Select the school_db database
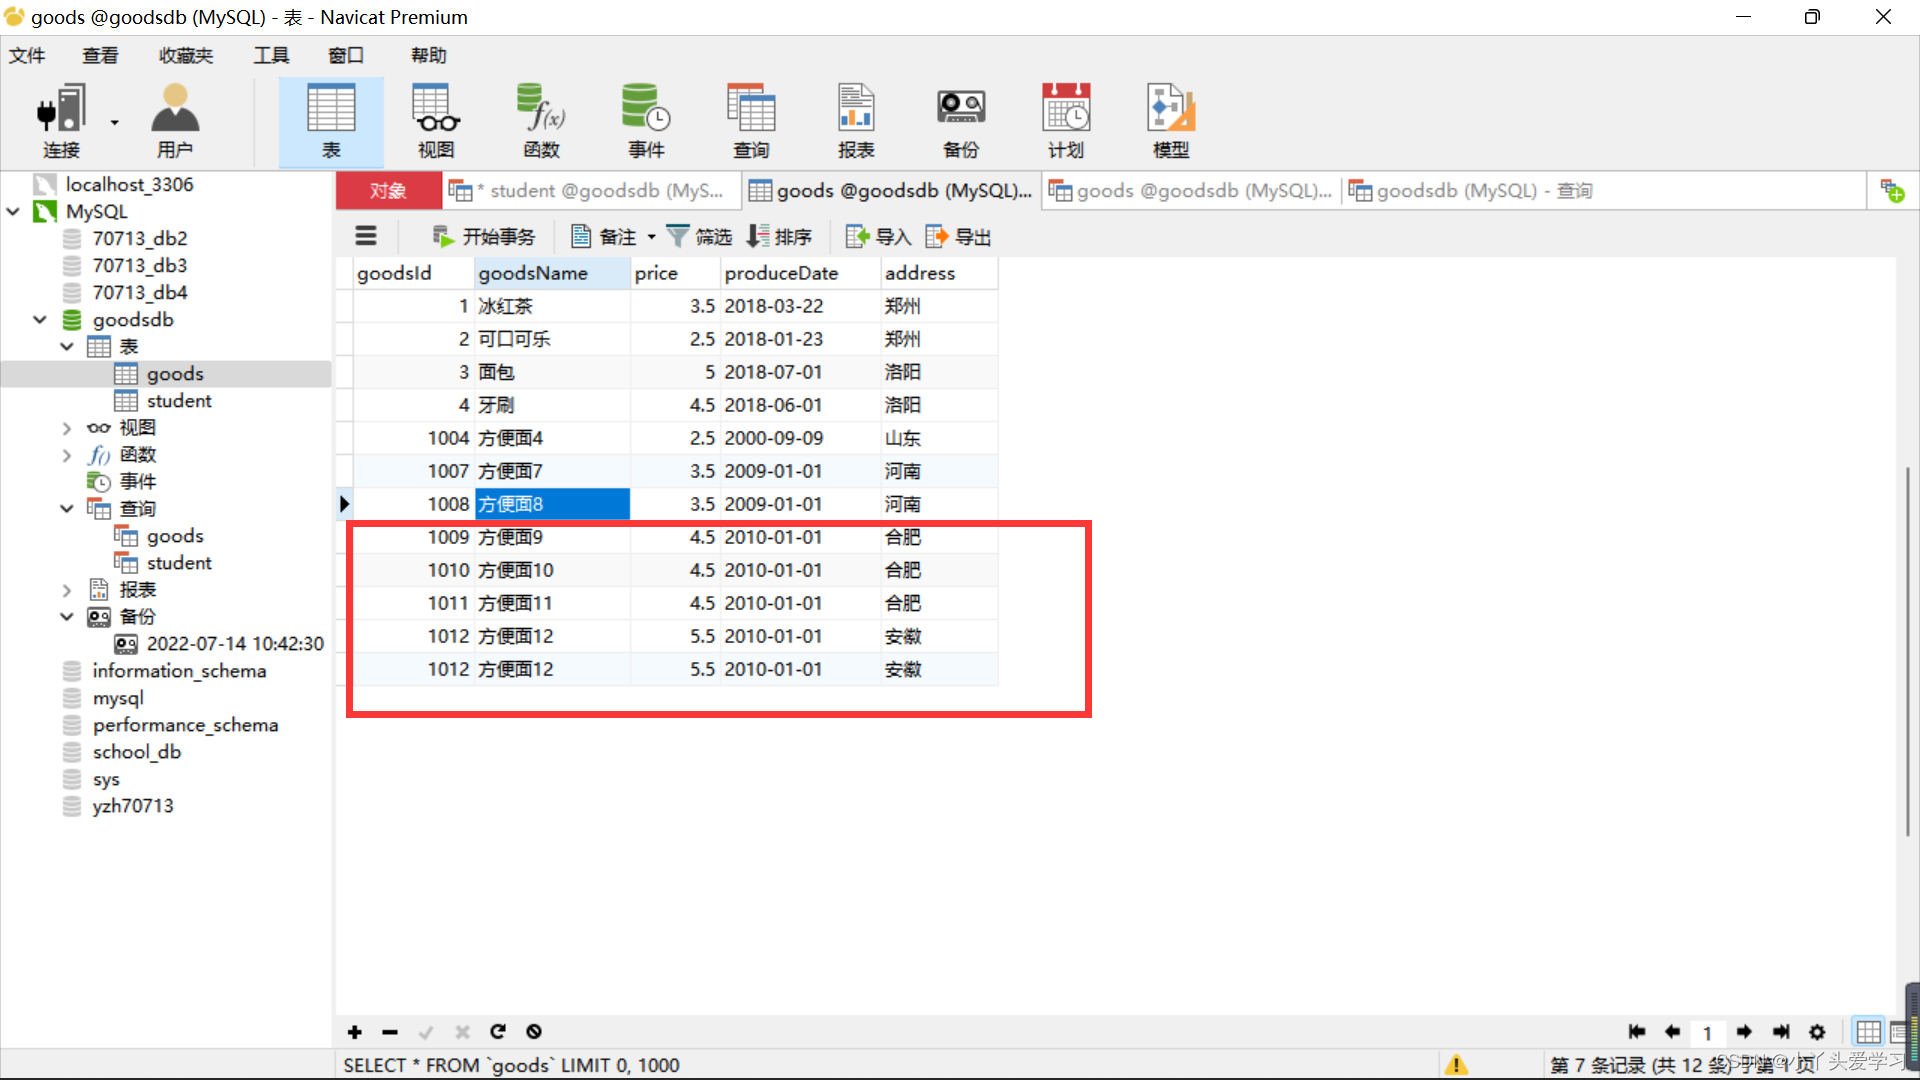Viewport: 1920px width, 1080px height. [137, 752]
